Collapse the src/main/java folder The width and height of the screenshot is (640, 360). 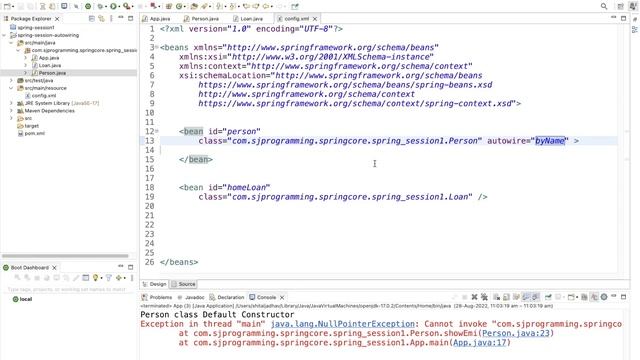(x=11, y=43)
